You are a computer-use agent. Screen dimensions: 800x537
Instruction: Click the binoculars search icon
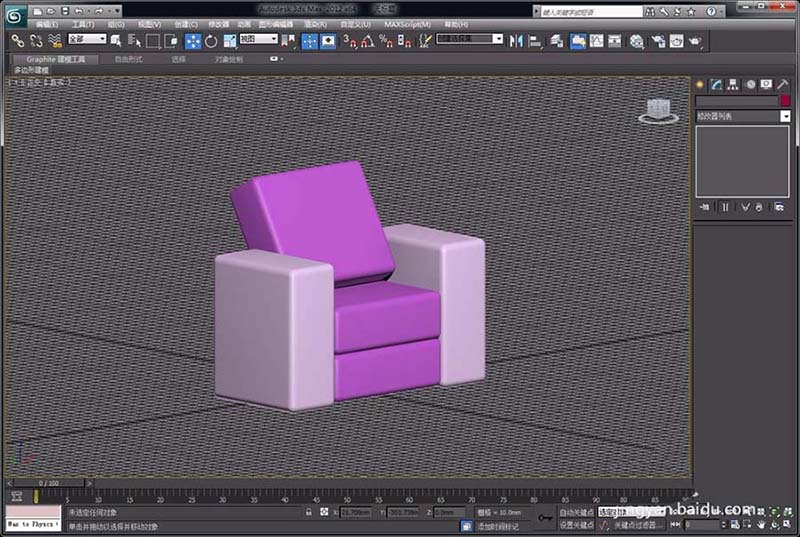(x=650, y=12)
